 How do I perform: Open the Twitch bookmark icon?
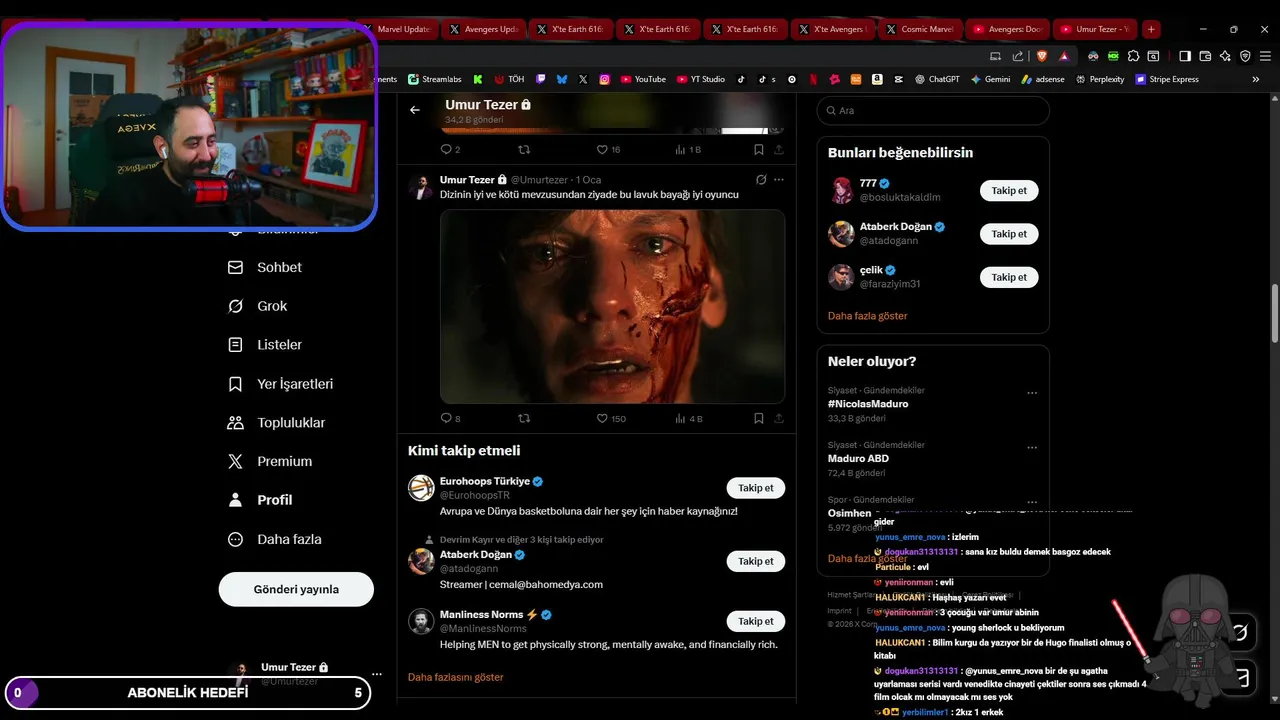[541, 79]
